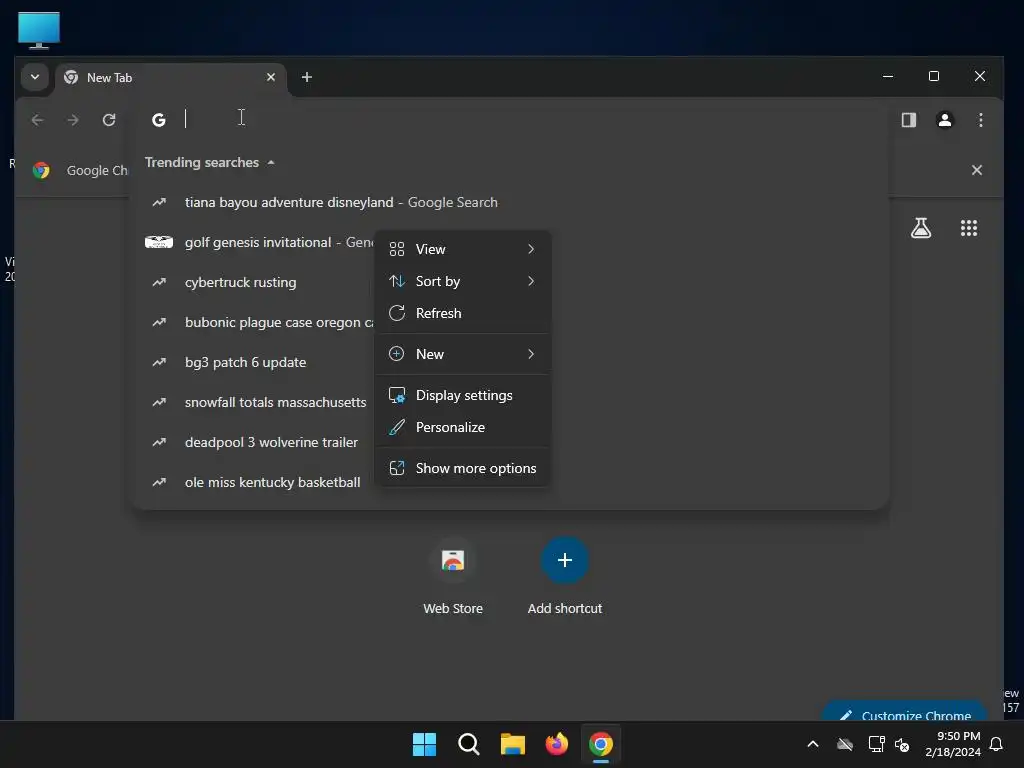Open the Windows Start menu
Image resolution: width=1024 pixels, height=768 pixels.
(424, 744)
